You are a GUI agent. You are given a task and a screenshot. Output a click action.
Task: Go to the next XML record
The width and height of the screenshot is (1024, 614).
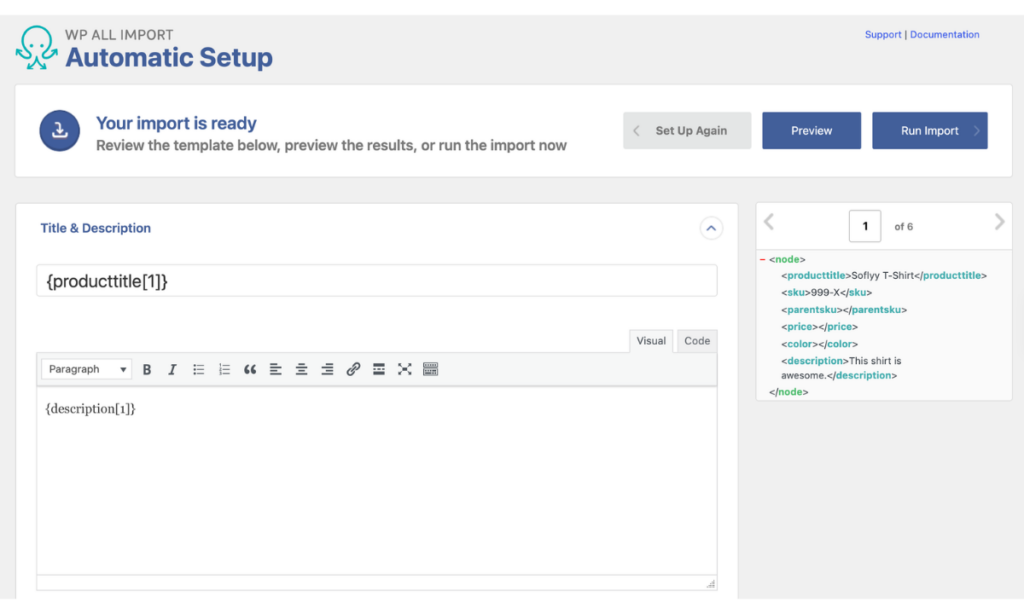tap(999, 222)
